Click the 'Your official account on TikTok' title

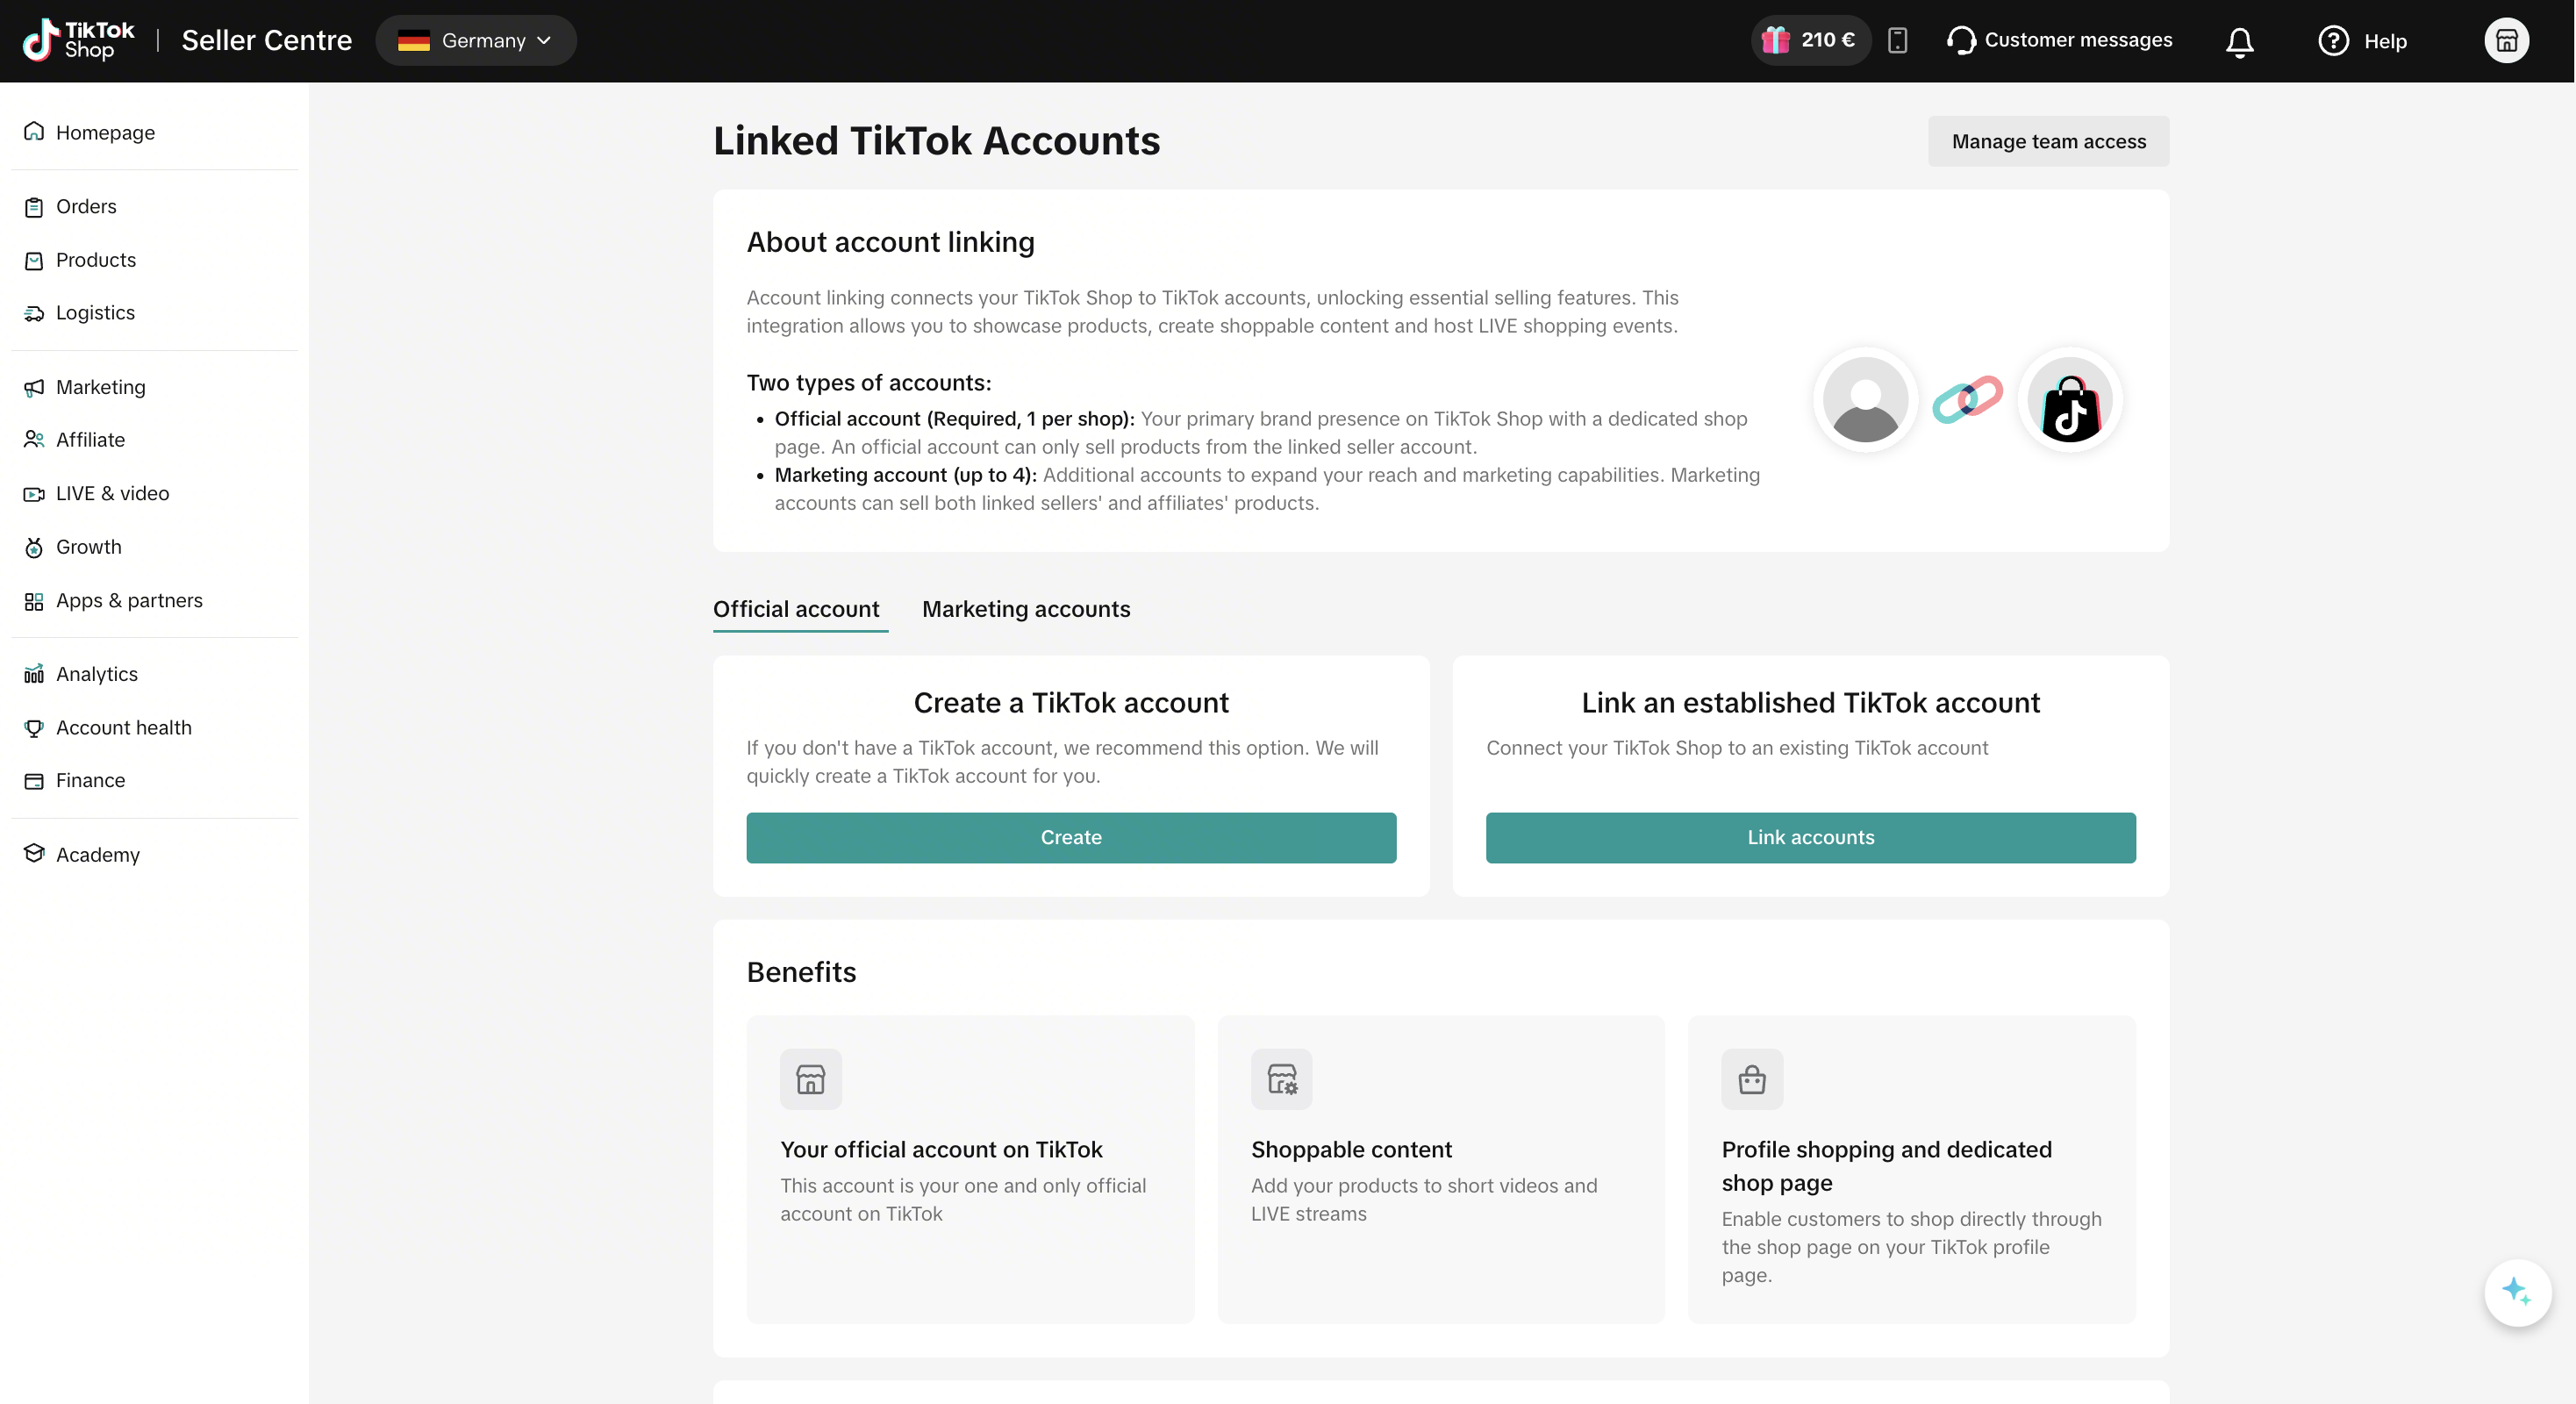coord(941,1149)
